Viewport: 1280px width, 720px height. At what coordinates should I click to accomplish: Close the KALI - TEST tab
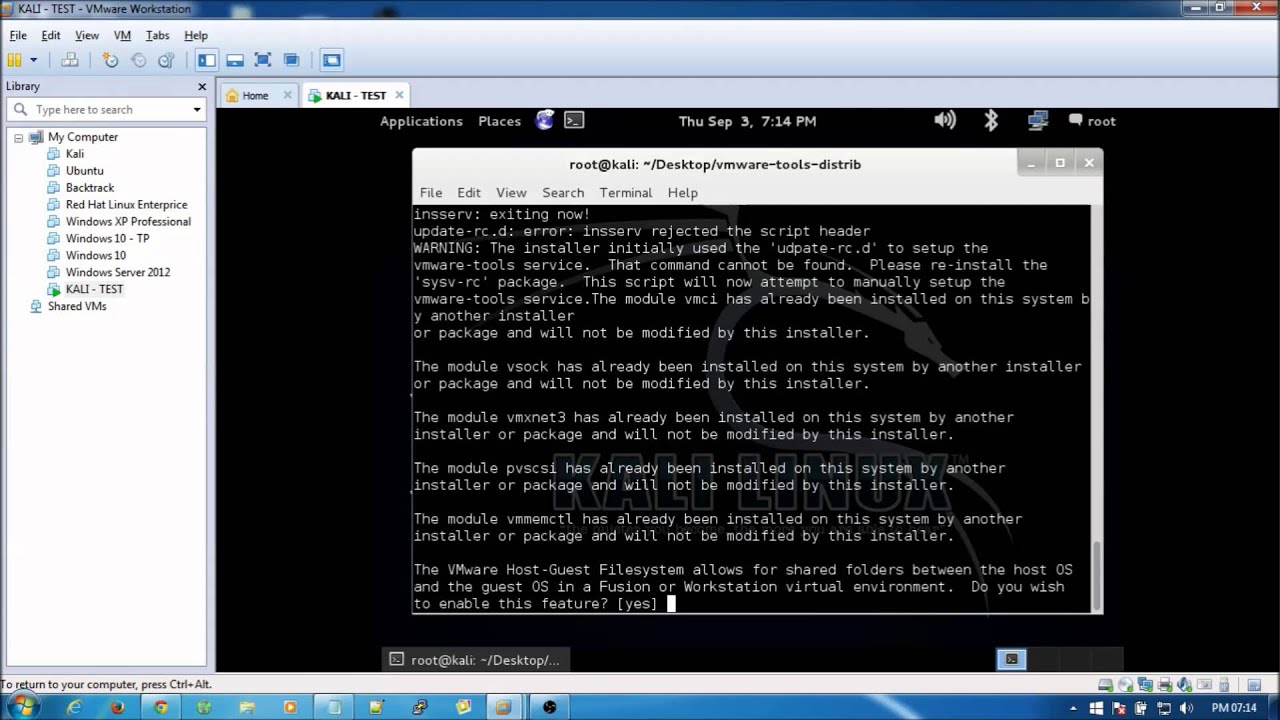(x=399, y=95)
